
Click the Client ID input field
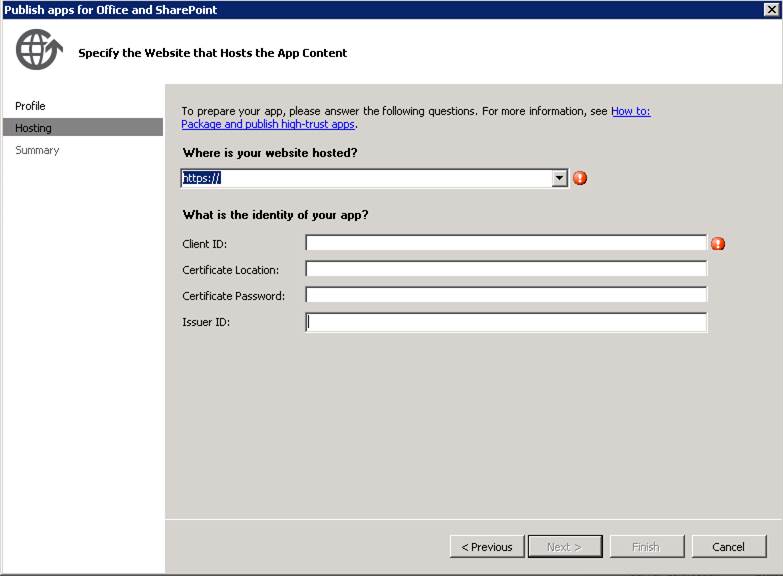[x=506, y=243]
